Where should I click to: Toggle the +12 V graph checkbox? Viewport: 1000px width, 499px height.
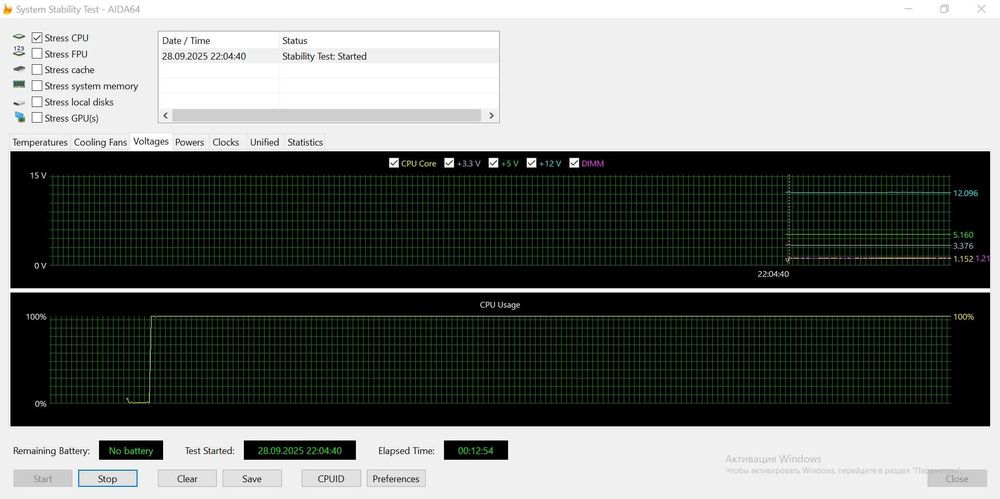[x=532, y=163]
